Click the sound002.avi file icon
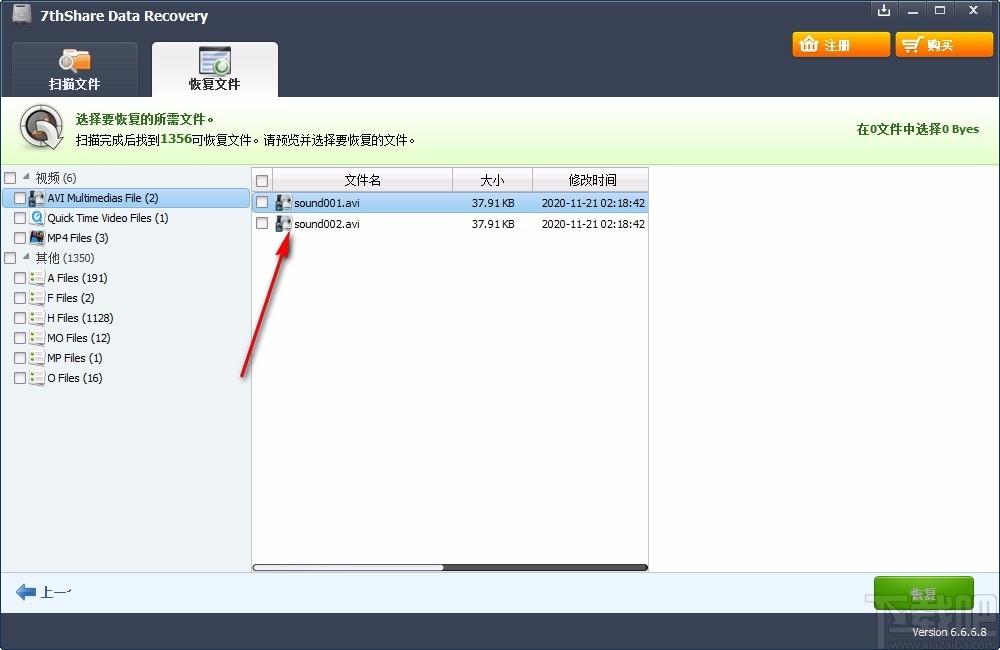 click(284, 224)
